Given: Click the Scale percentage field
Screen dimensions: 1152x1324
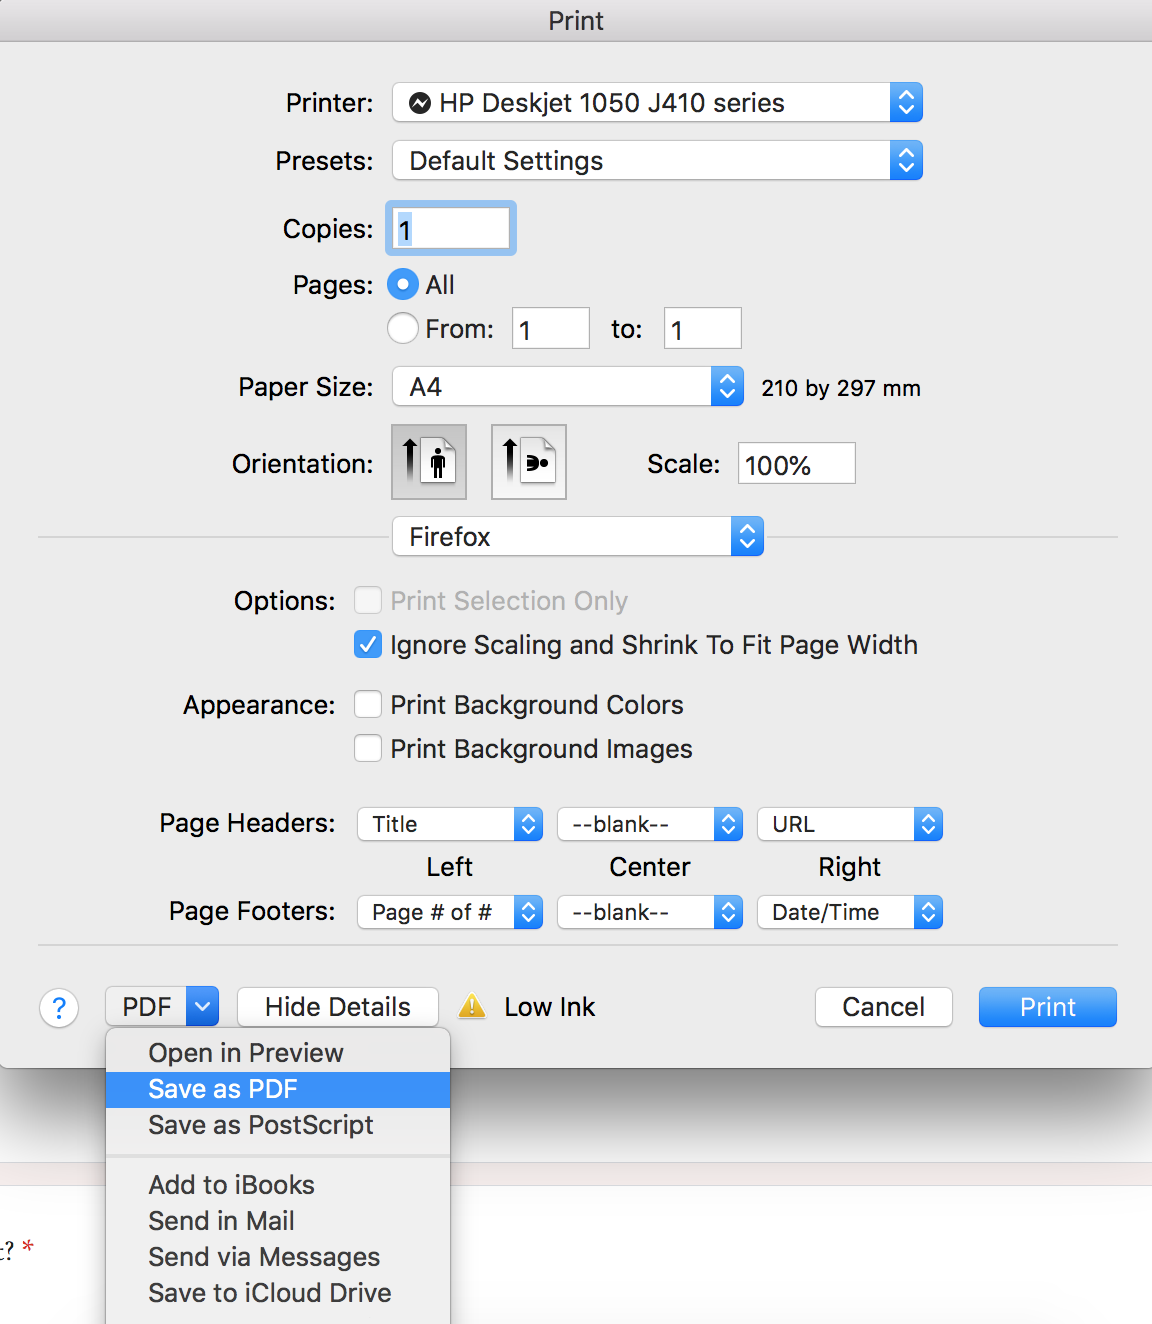Looking at the screenshot, I should [x=797, y=464].
